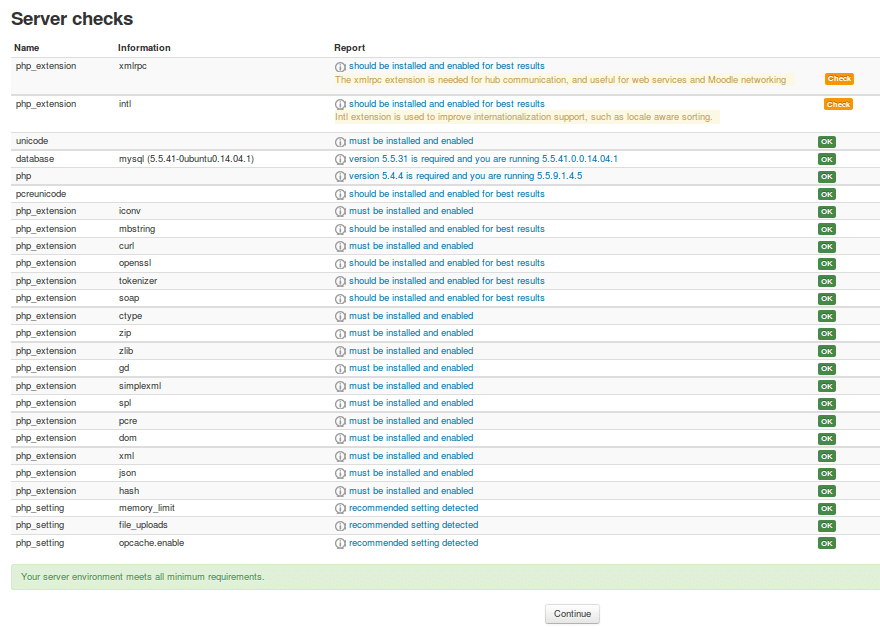Click the OK badge for file_uploads
This screenshot has width=880, height=640.
click(x=826, y=525)
